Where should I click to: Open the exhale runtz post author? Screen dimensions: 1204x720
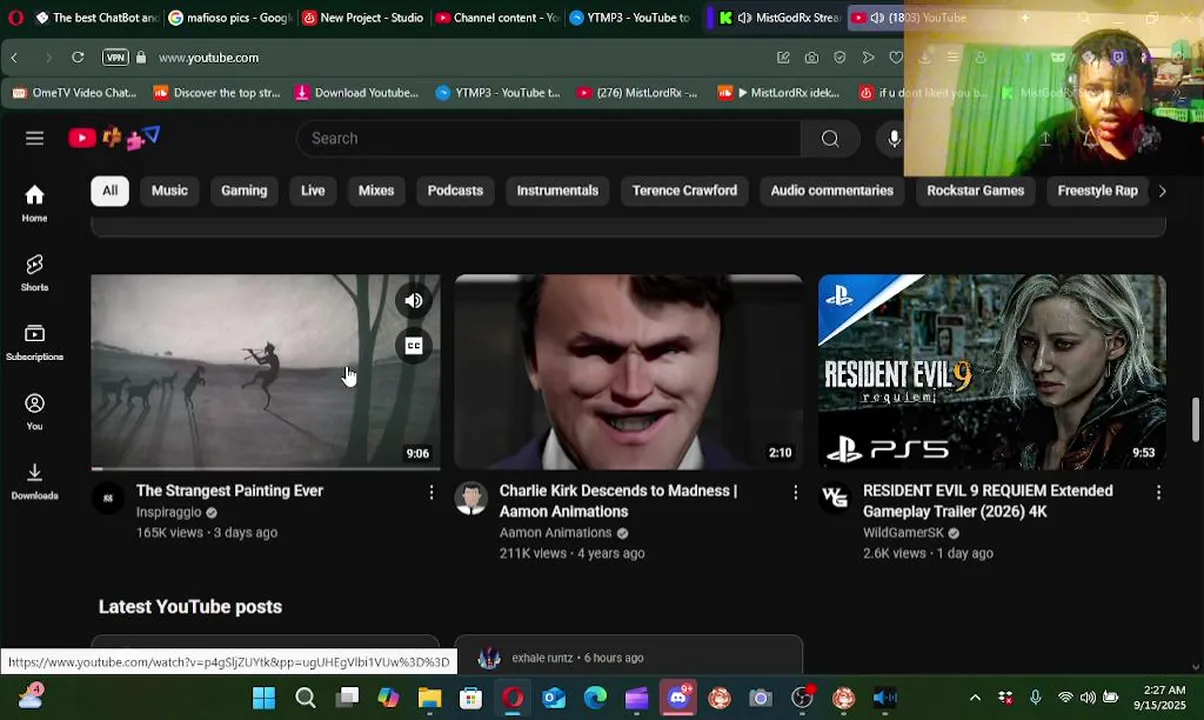pos(542,658)
